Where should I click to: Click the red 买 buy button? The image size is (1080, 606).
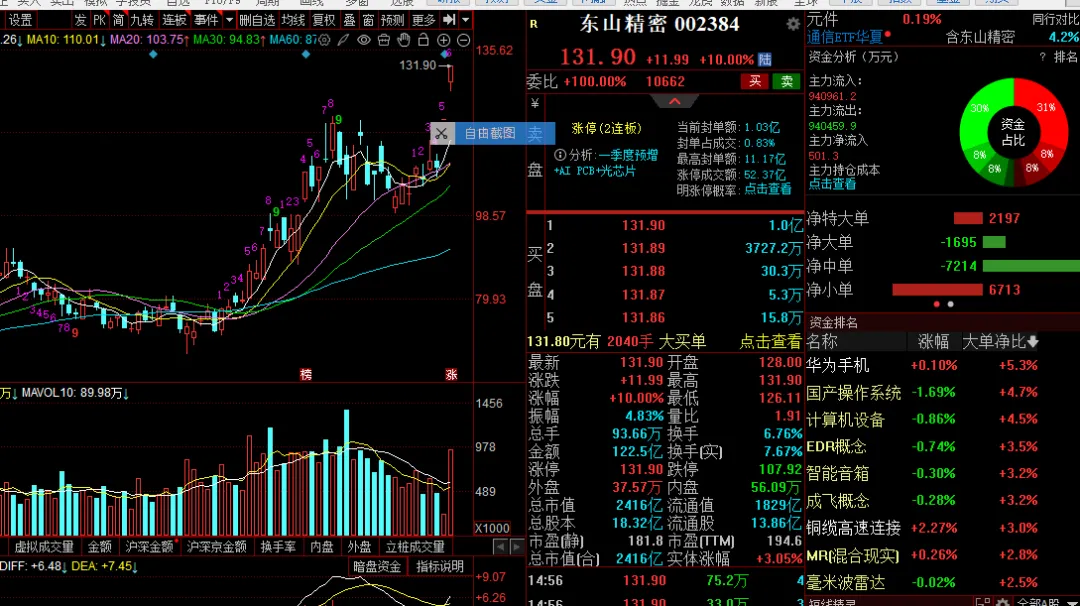pos(755,81)
